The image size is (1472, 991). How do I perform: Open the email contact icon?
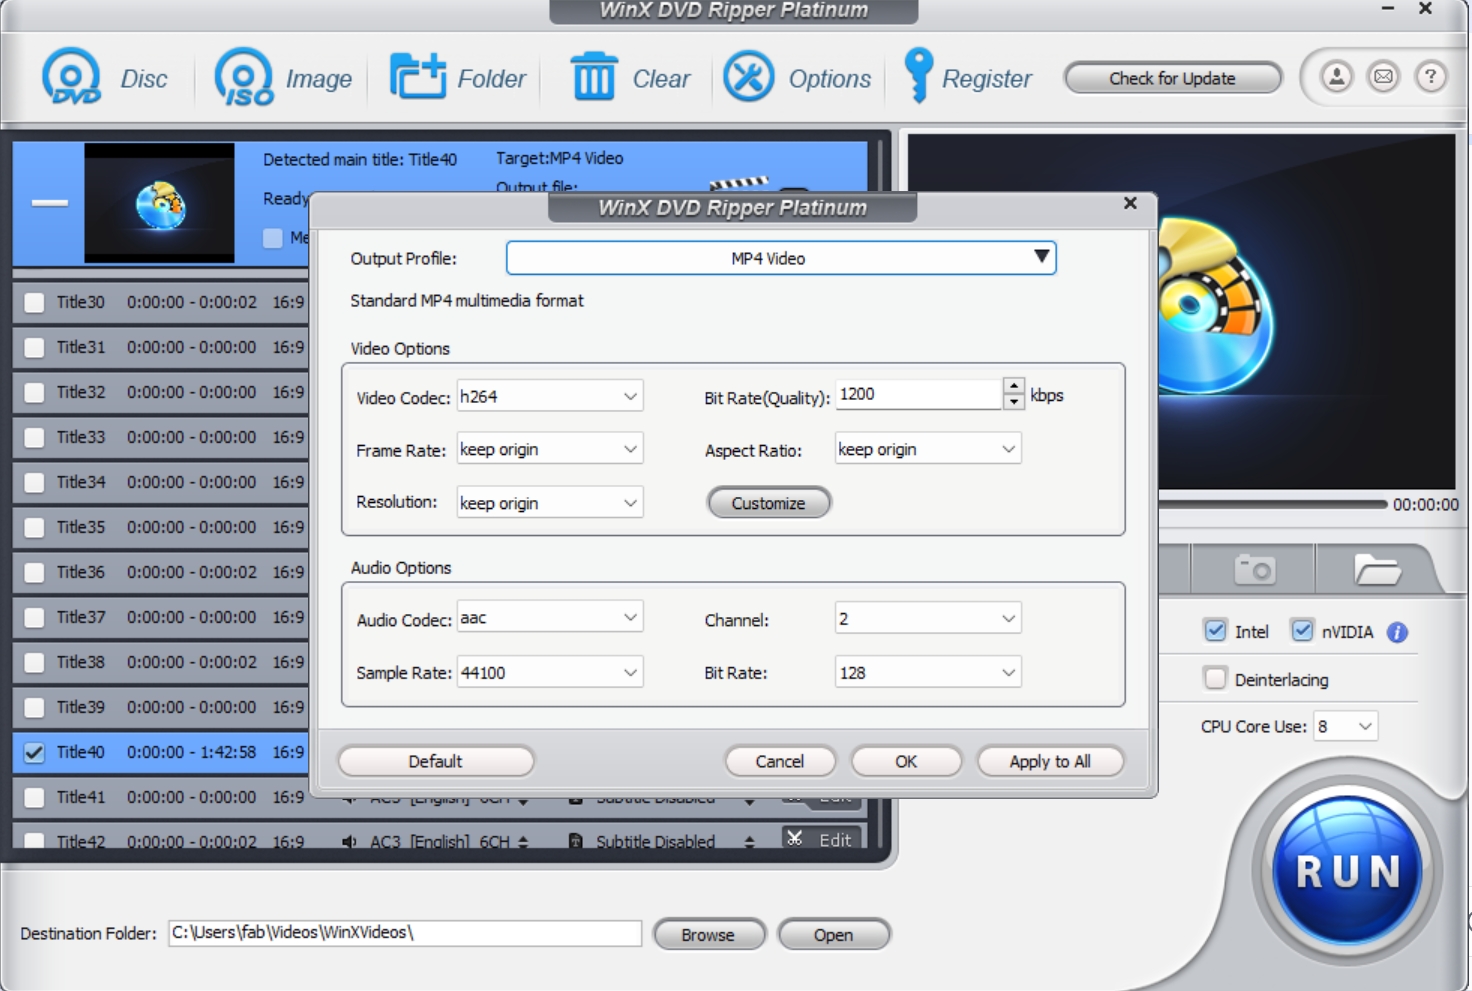pos(1384,77)
